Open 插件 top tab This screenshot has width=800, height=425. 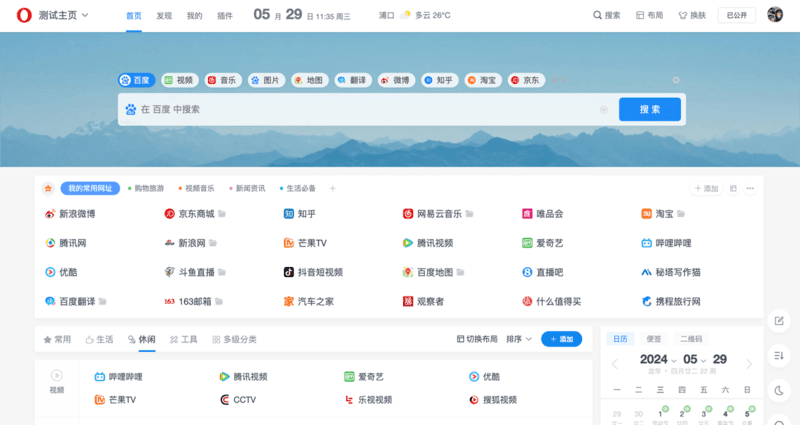pyautogui.click(x=224, y=16)
